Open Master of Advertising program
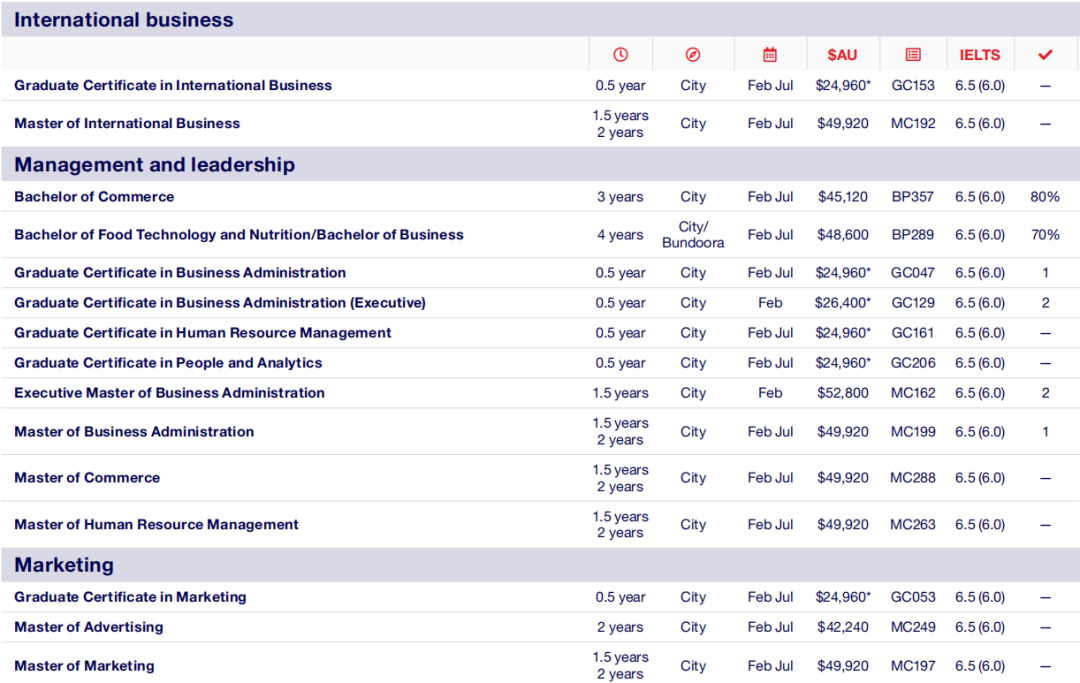The width and height of the screenshot is (1080, 683). point(89,627)
